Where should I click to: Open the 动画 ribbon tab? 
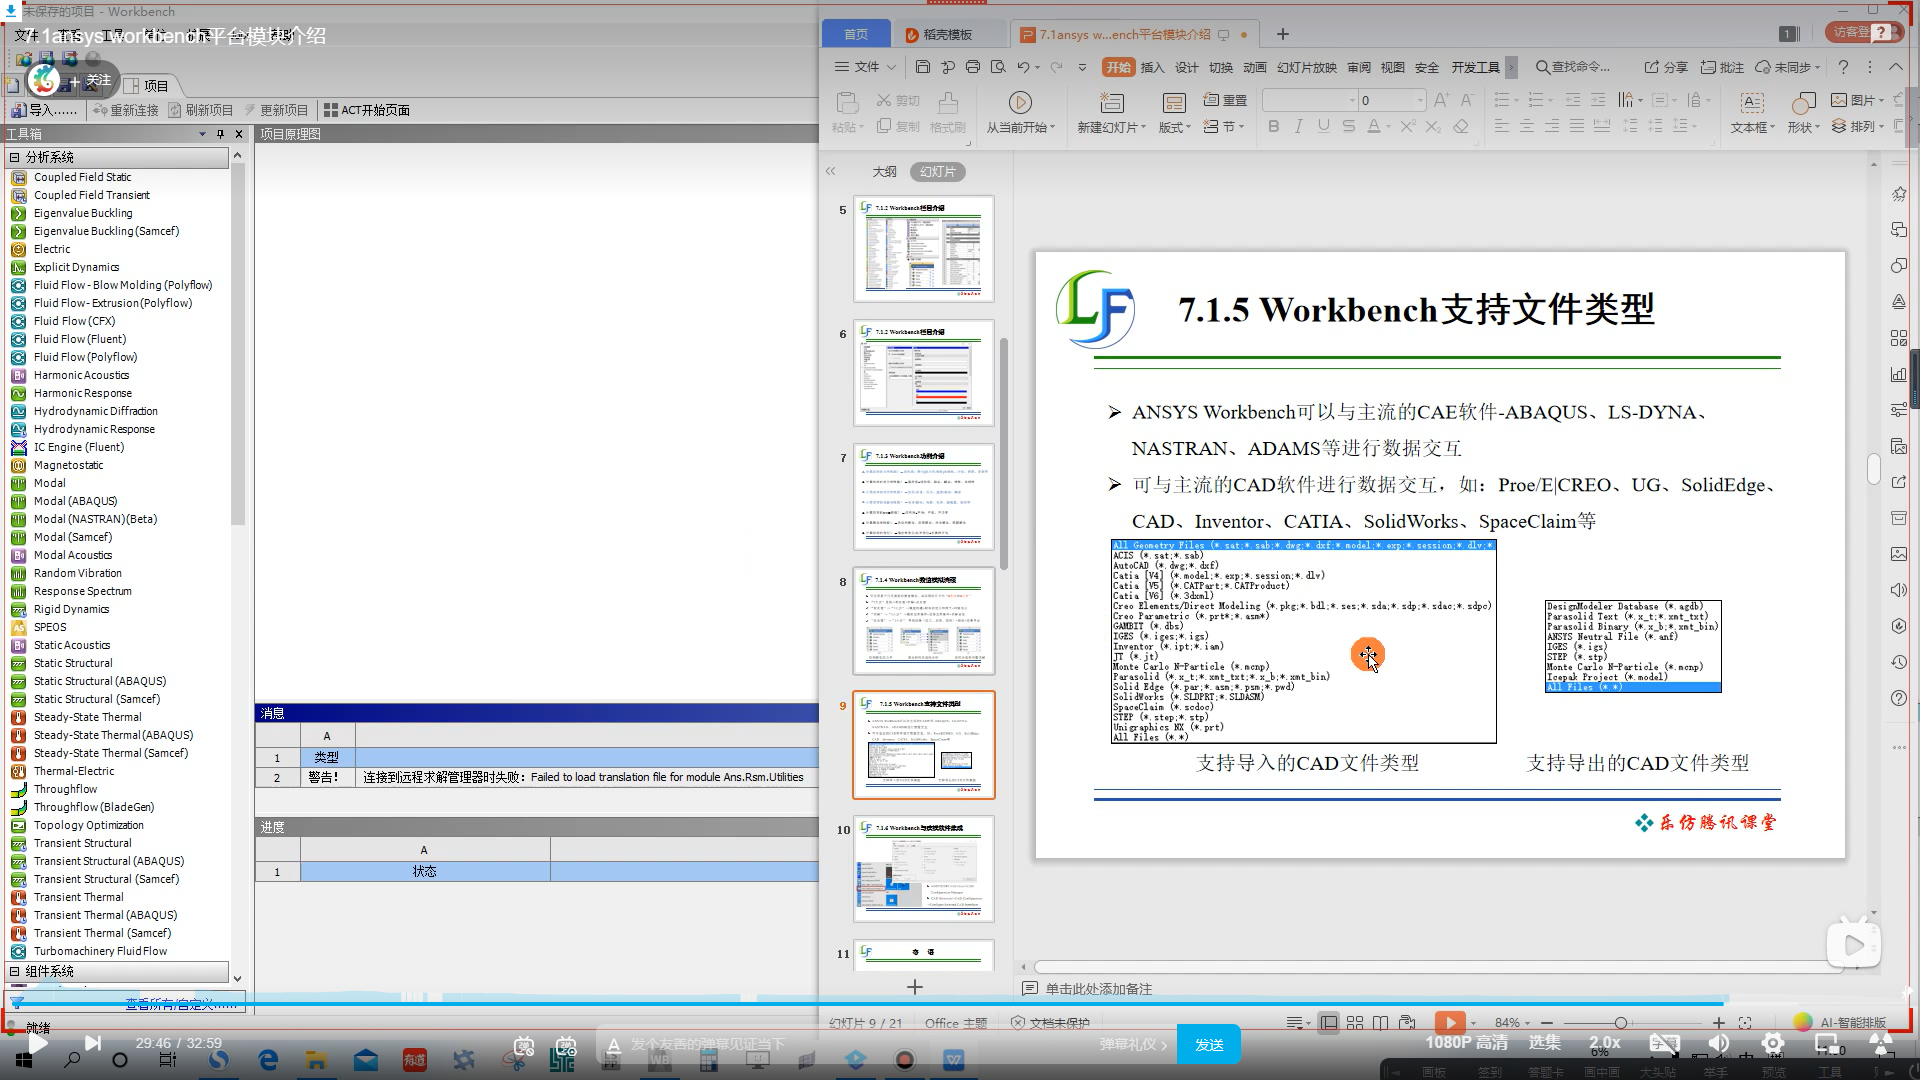pos(1254,67)
